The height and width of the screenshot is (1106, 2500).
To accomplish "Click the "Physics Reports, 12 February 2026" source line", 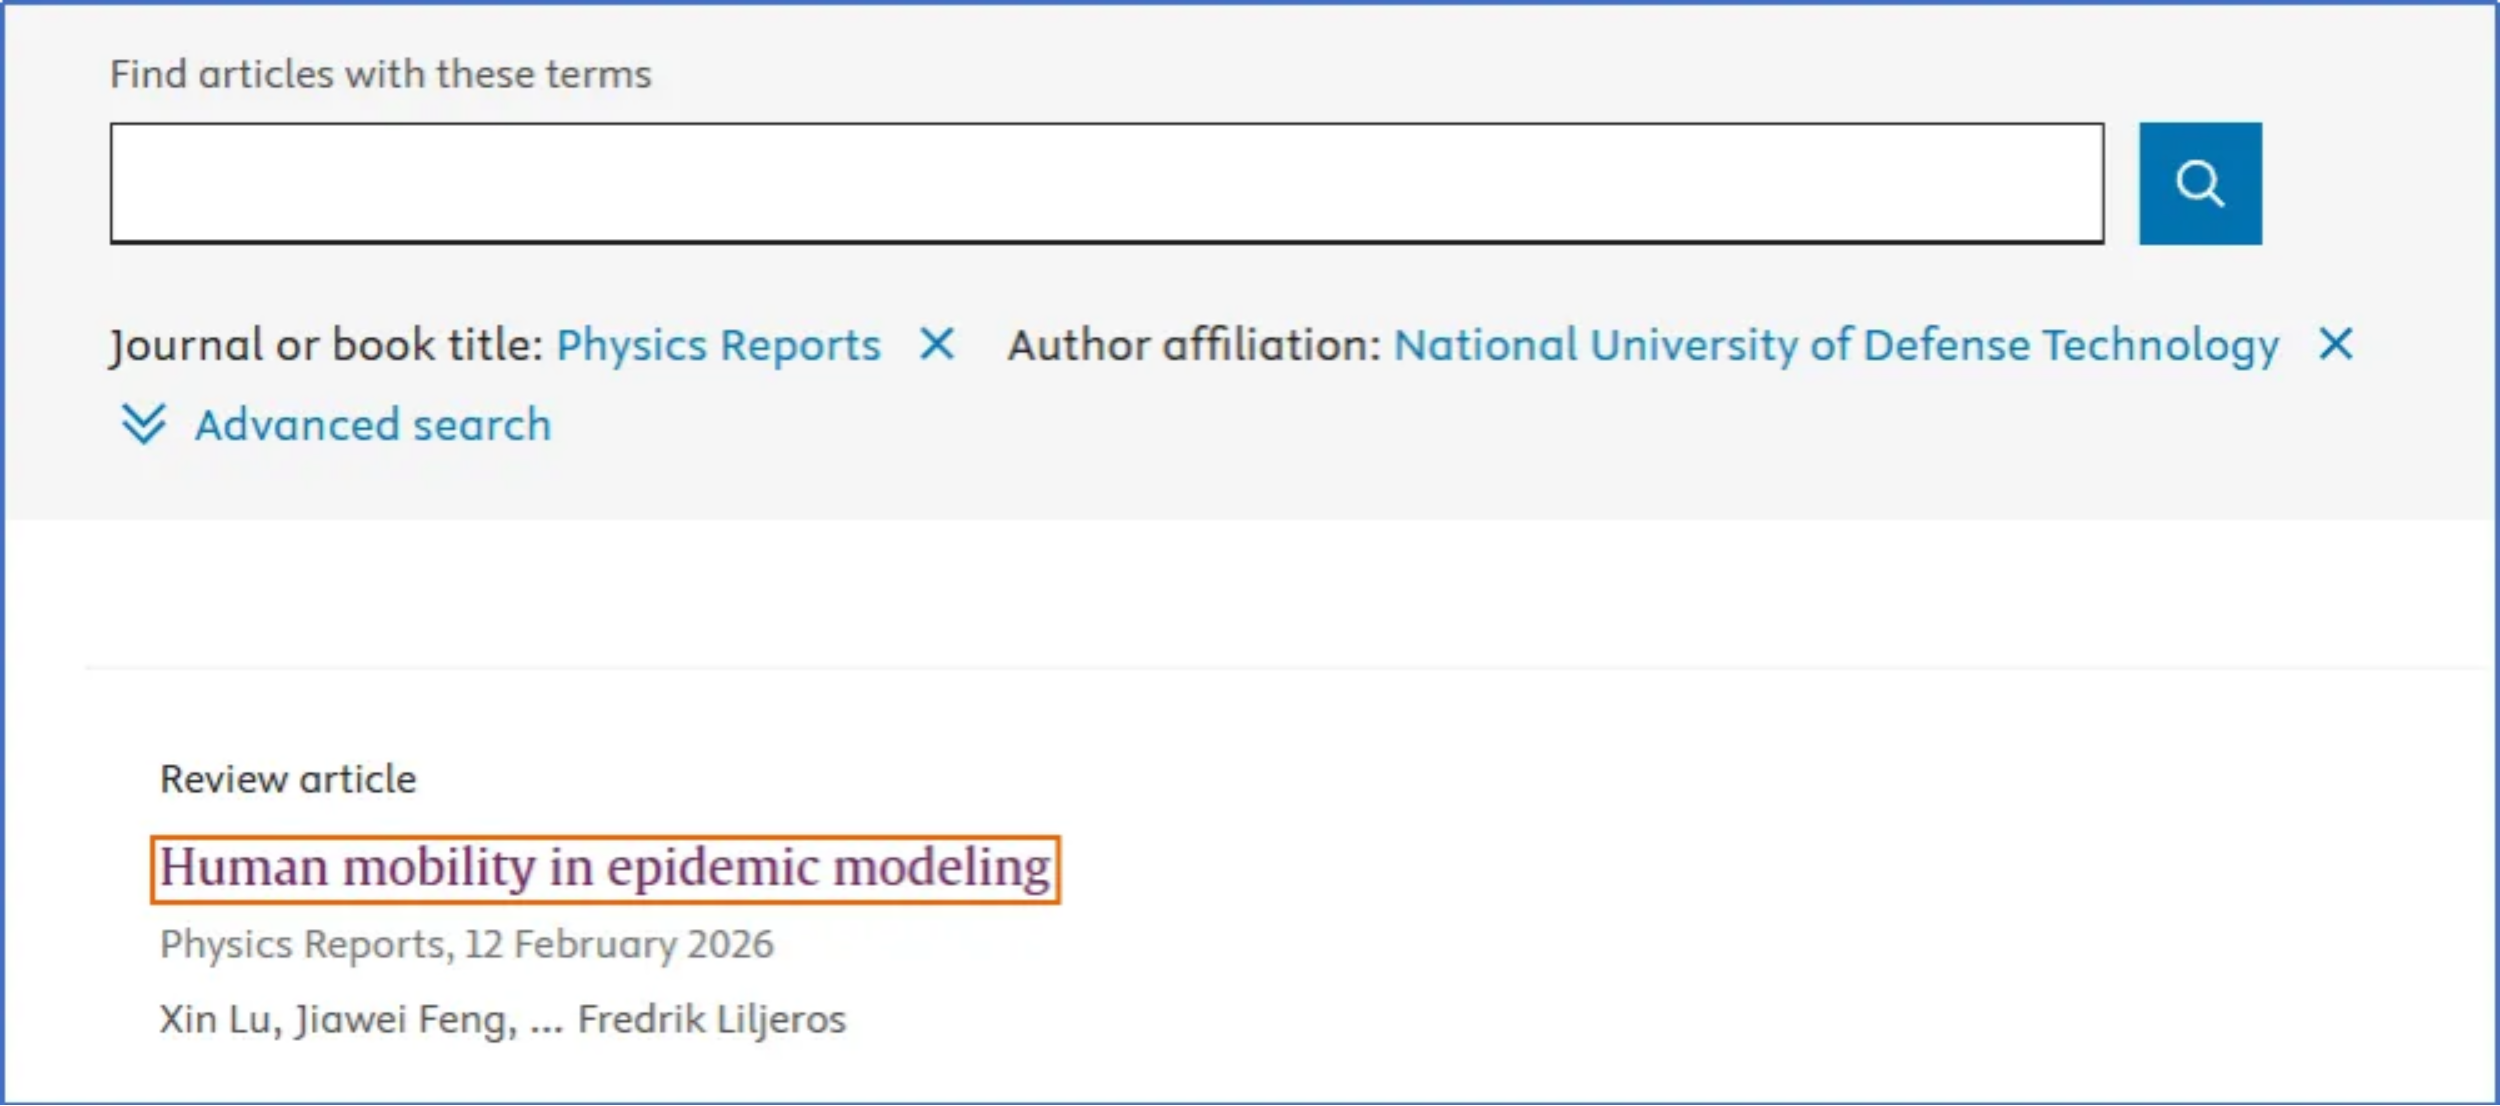I will coord(466,944).
